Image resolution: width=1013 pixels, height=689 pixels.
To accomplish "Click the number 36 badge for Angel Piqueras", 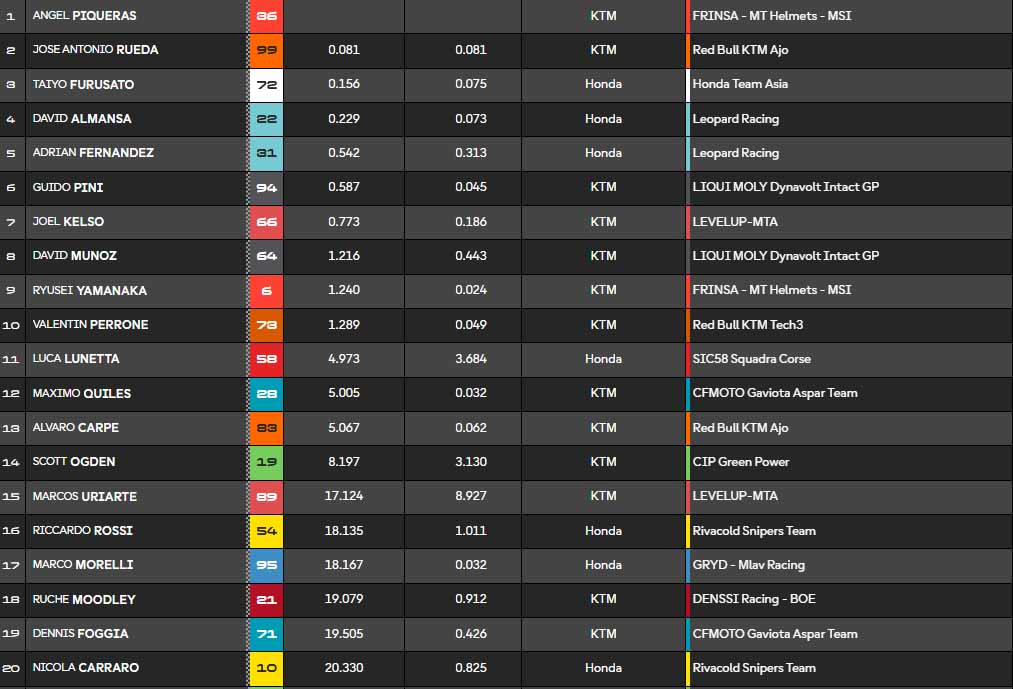I will 267,16.
